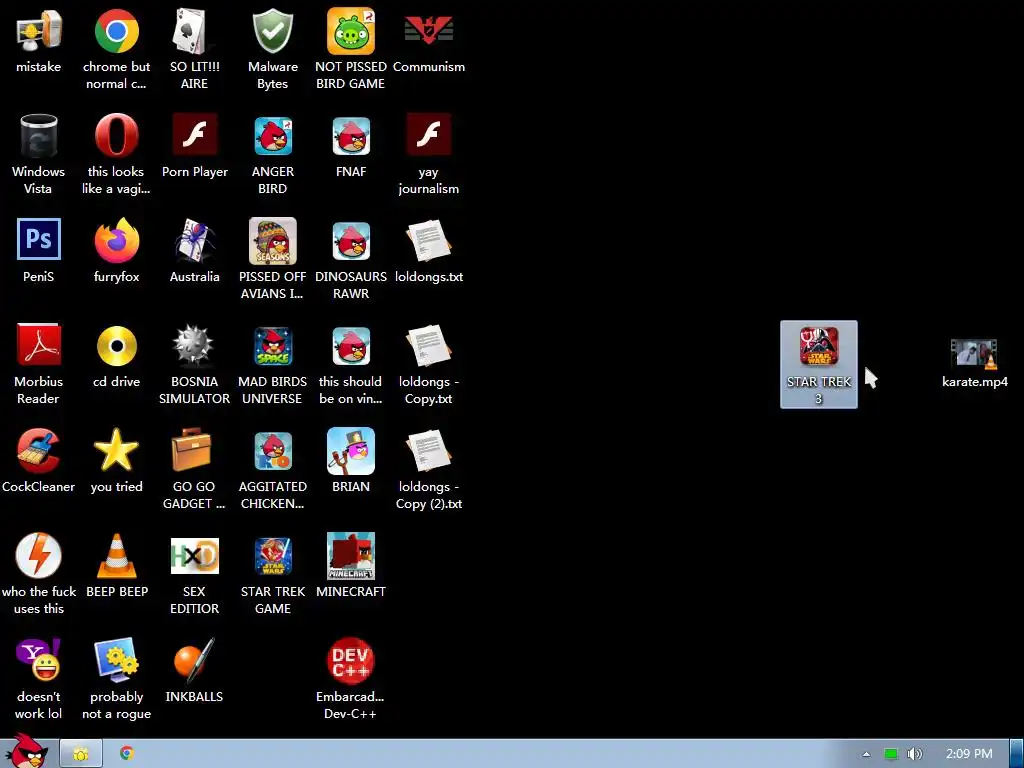Viewport: 1024px width, 768px height.
Task: Open Embarcadero Dev-C++ icon
Action: click(x=351, y=660)
